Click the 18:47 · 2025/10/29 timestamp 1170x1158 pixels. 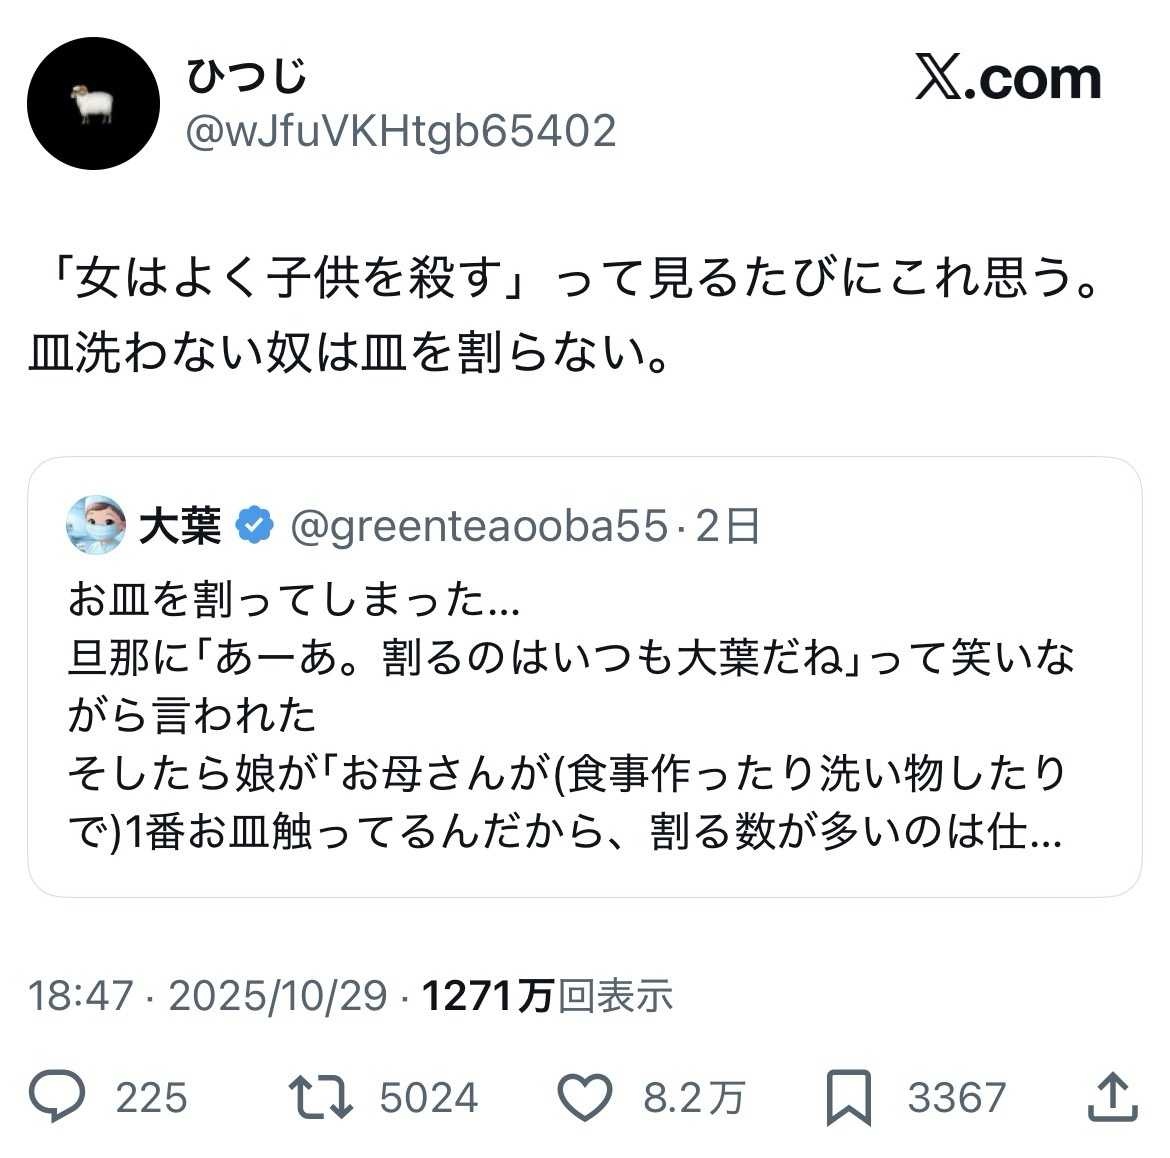point(208,996)
